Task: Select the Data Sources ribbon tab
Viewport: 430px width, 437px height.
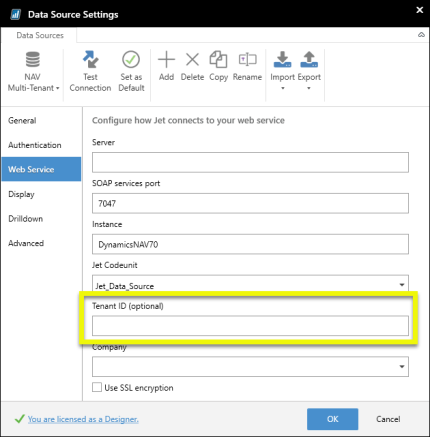Action: [x=40, y=35]
